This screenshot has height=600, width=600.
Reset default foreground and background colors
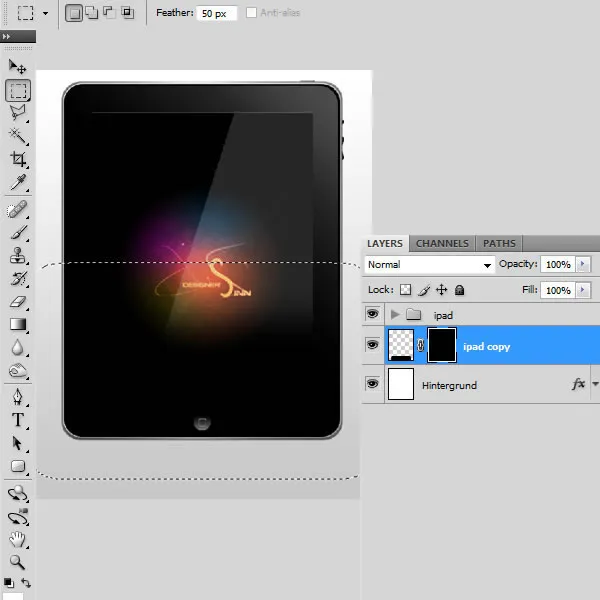click(x=8, y=583)
